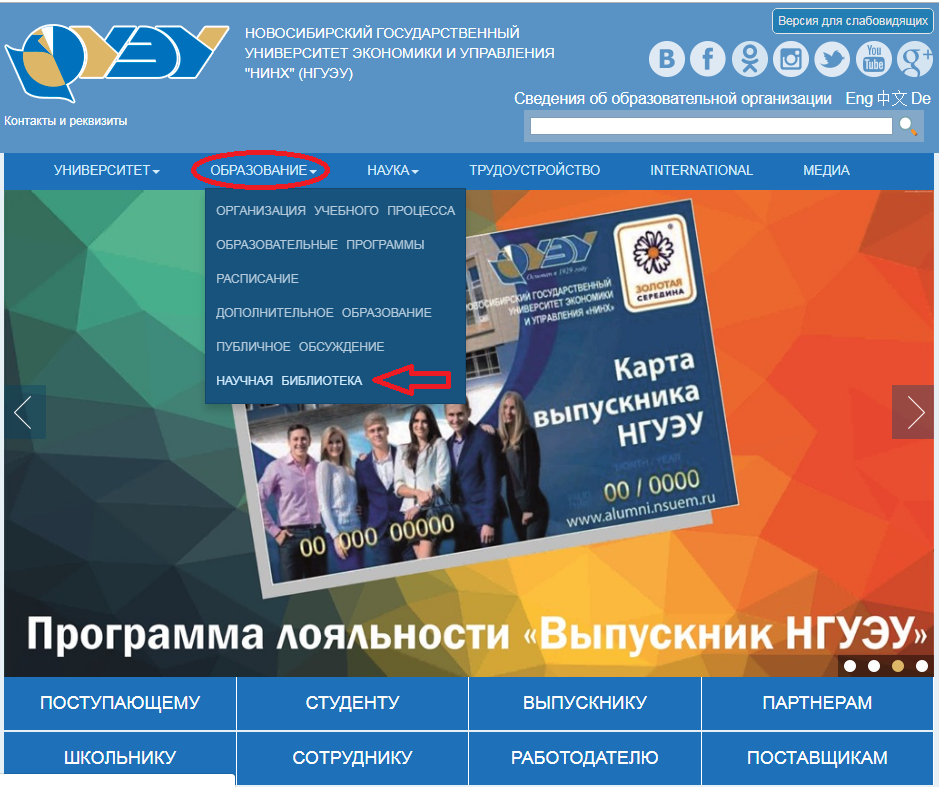Open the Google Plus social icon
The width and height of the screenshot is (939, 787).
tap(914, 59)
